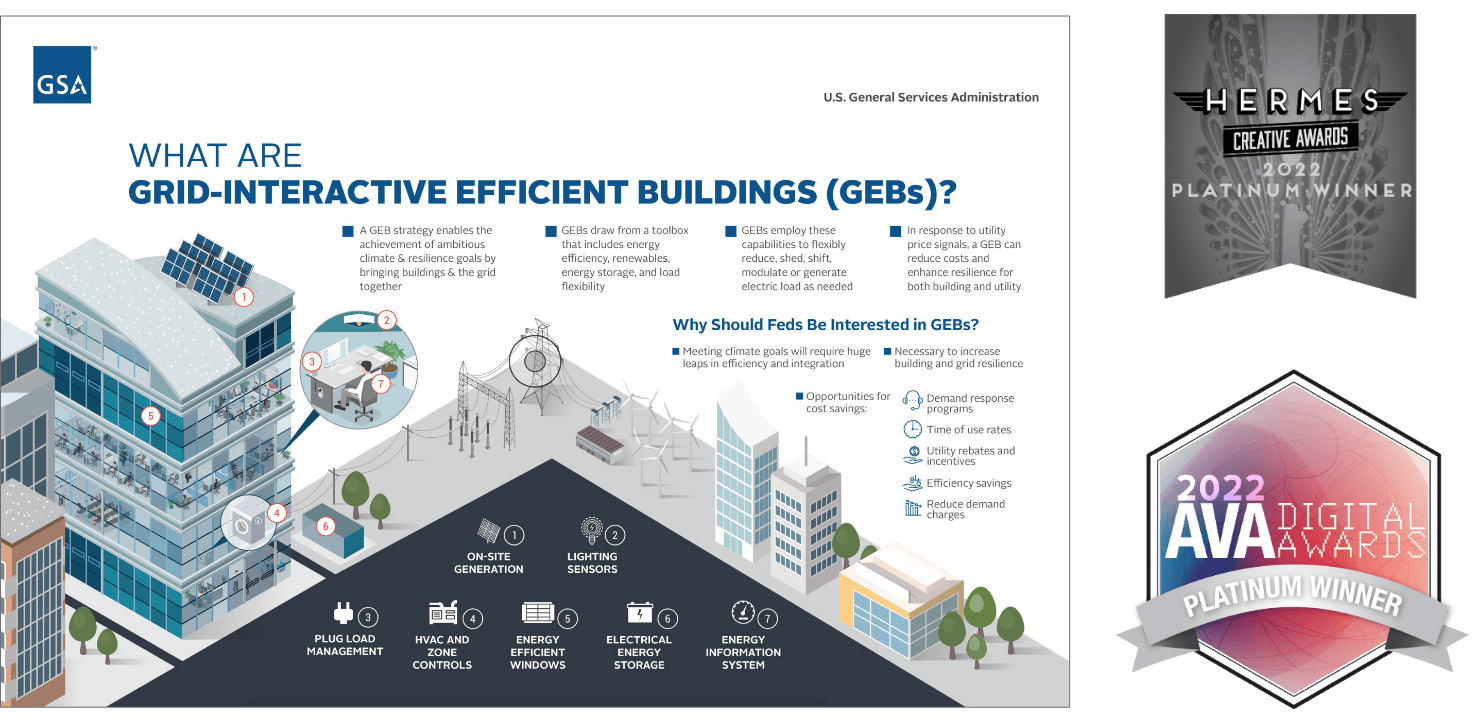Click white circled 7 beside Energy Information System
The height and width of the screenshot is (726, 1484).
(x=767, y=618)
